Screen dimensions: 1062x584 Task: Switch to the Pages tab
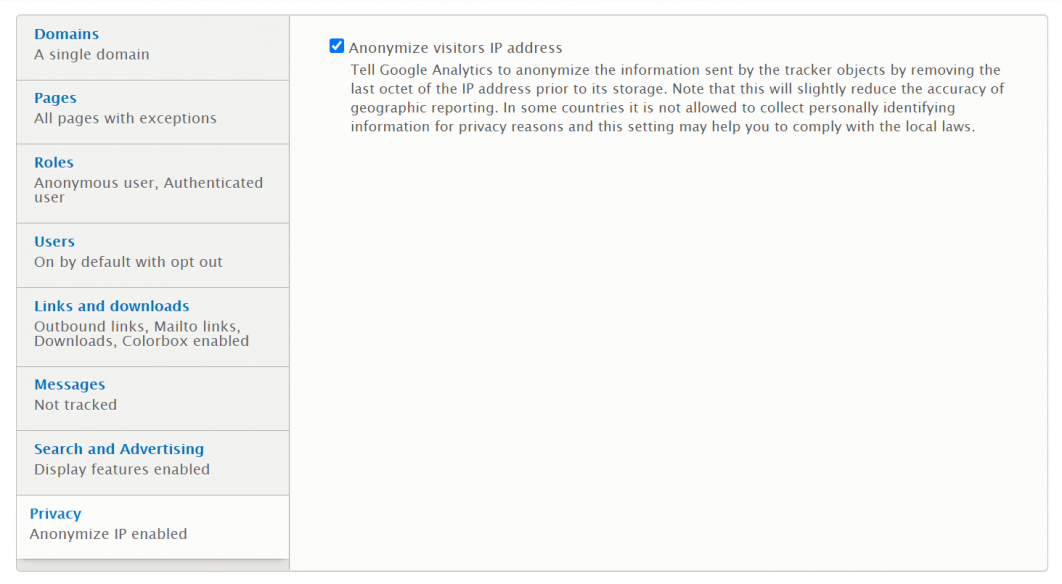tap(55, 98)
